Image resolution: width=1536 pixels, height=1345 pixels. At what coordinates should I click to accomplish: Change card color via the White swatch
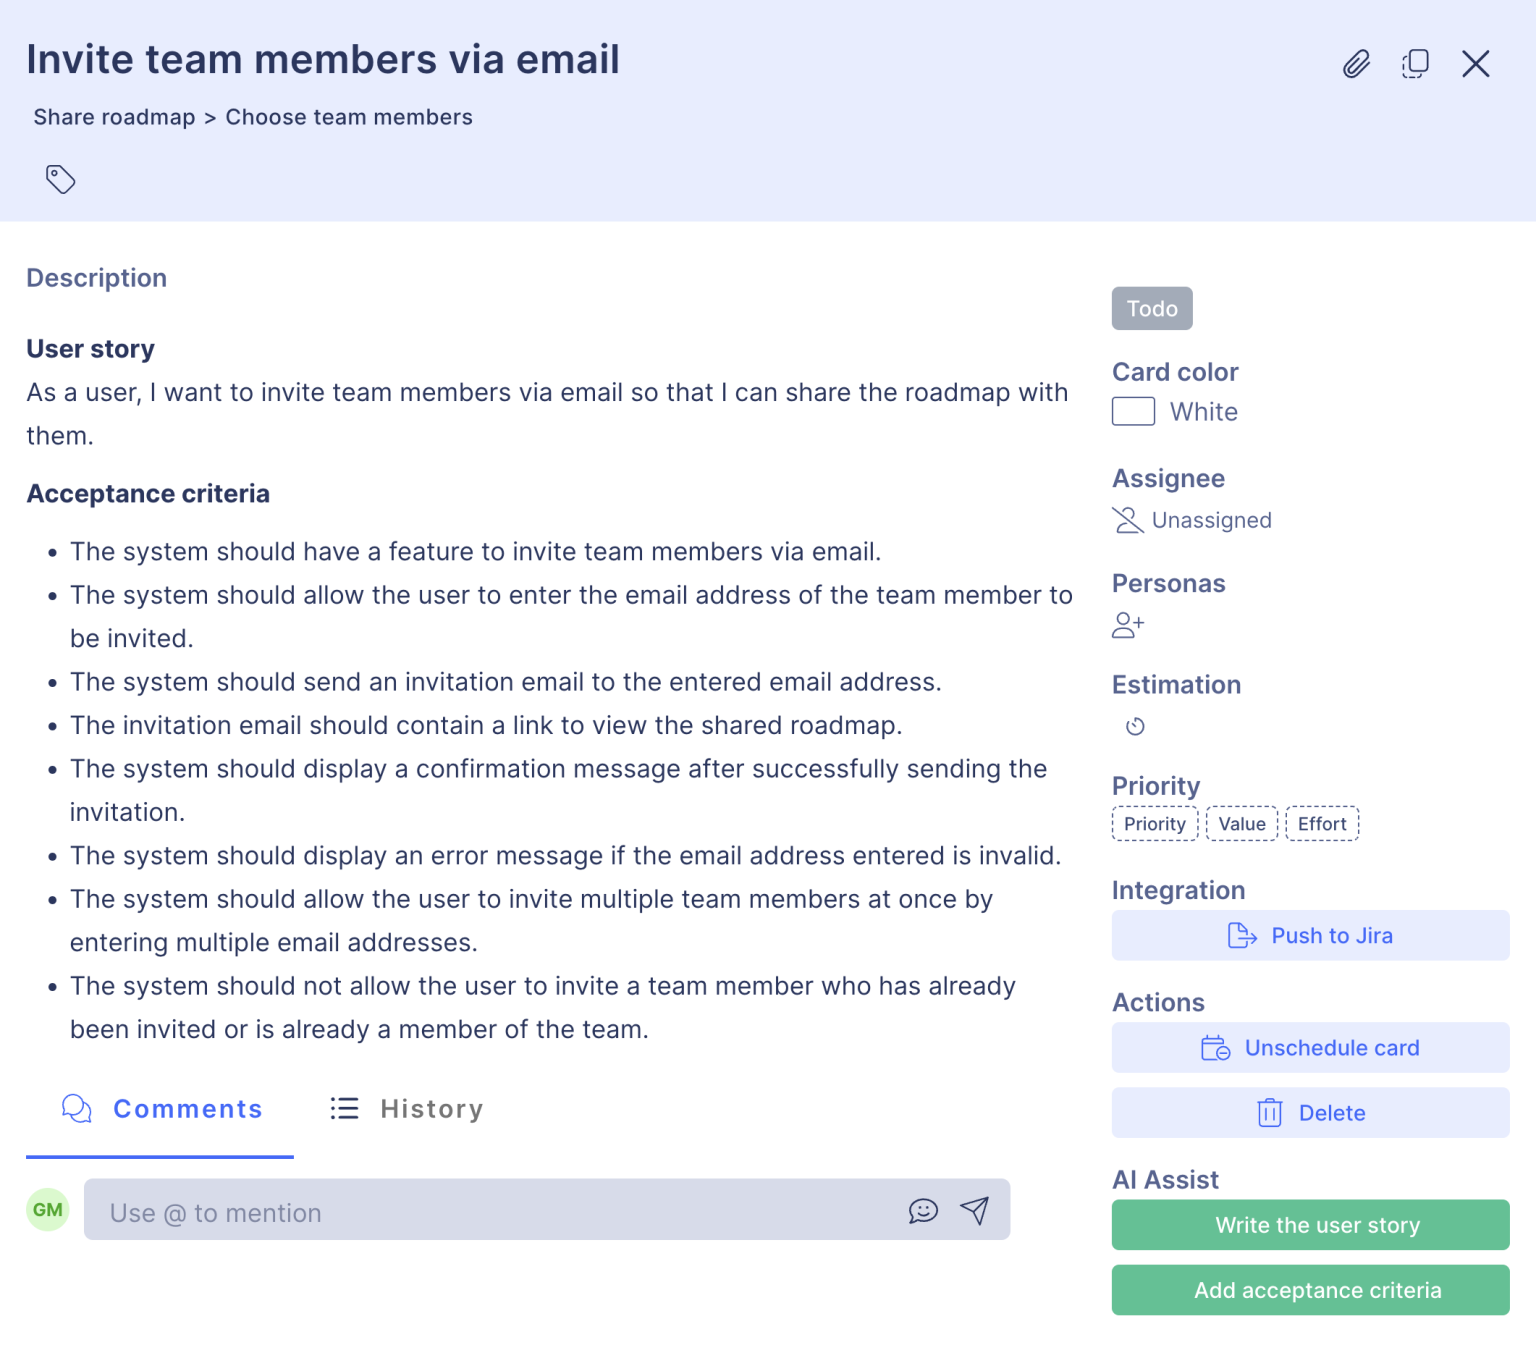(x=1132, y=411)
